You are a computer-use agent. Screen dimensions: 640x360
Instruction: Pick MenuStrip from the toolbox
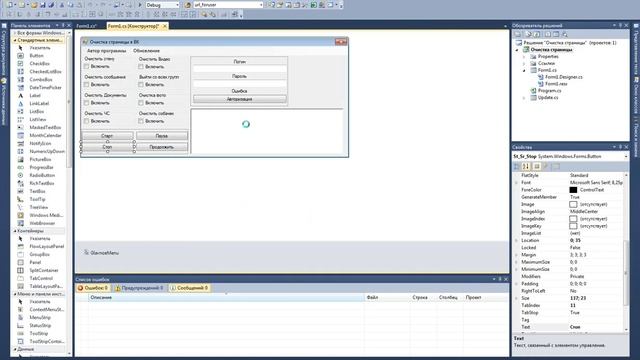point(40,318)
